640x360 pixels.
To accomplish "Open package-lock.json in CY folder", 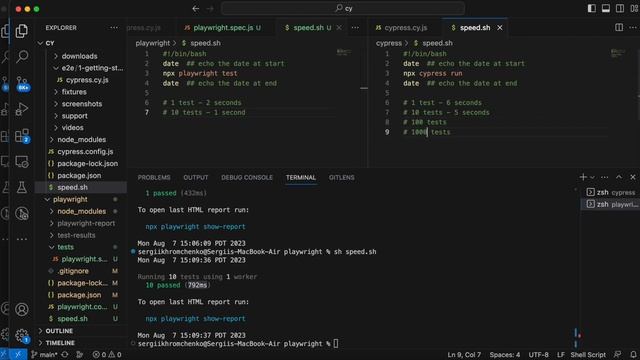I will 81,163.
